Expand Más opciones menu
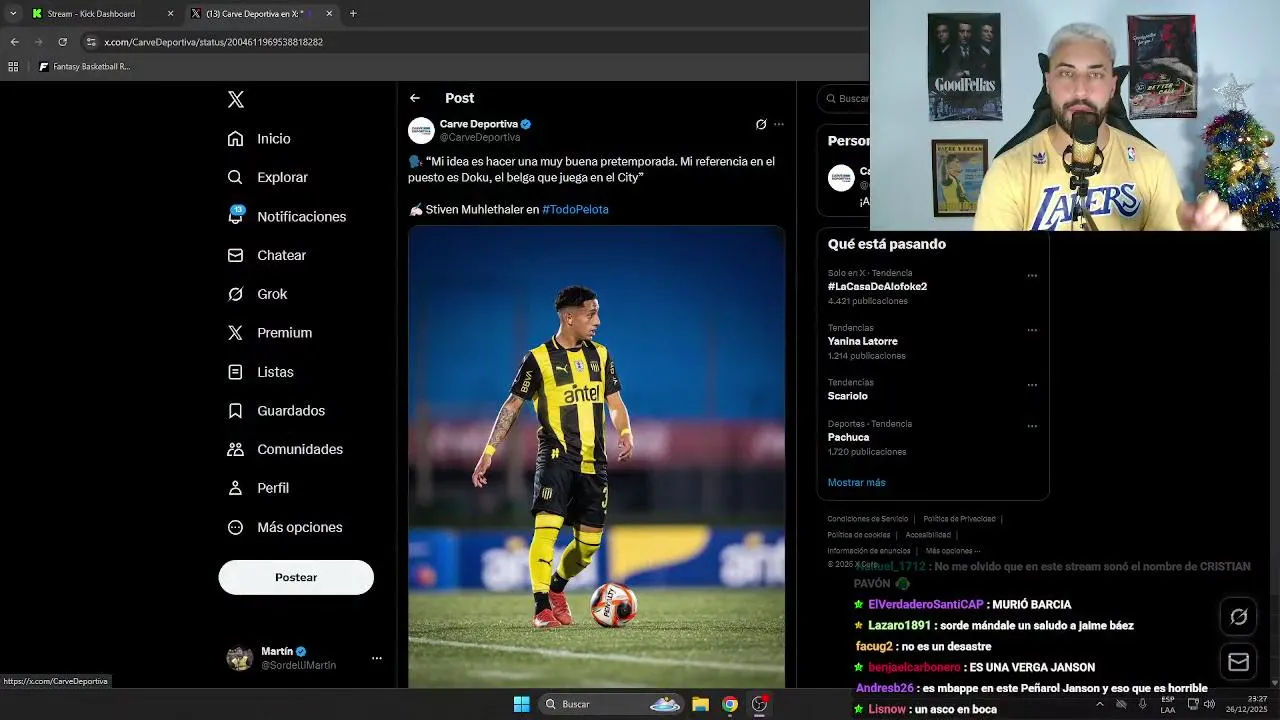The image size is (1280, 720). point(285,527)
